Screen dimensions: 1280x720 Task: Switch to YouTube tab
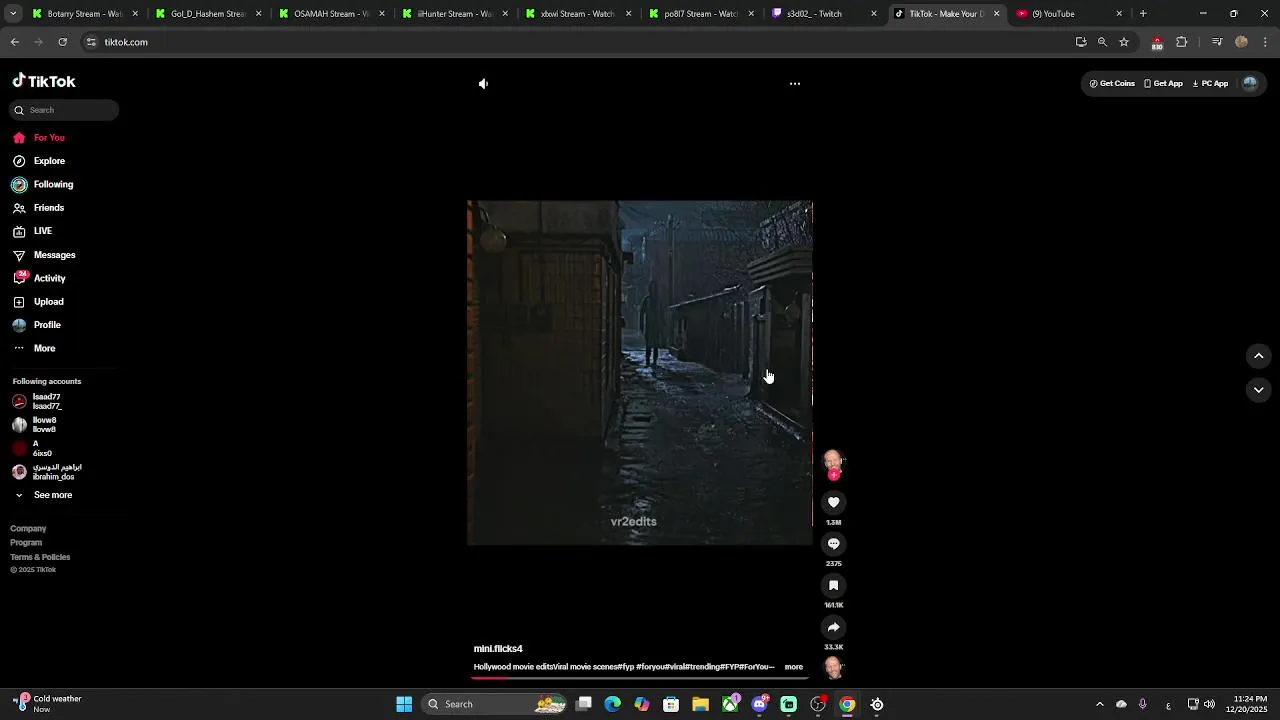click(1070, 14)
